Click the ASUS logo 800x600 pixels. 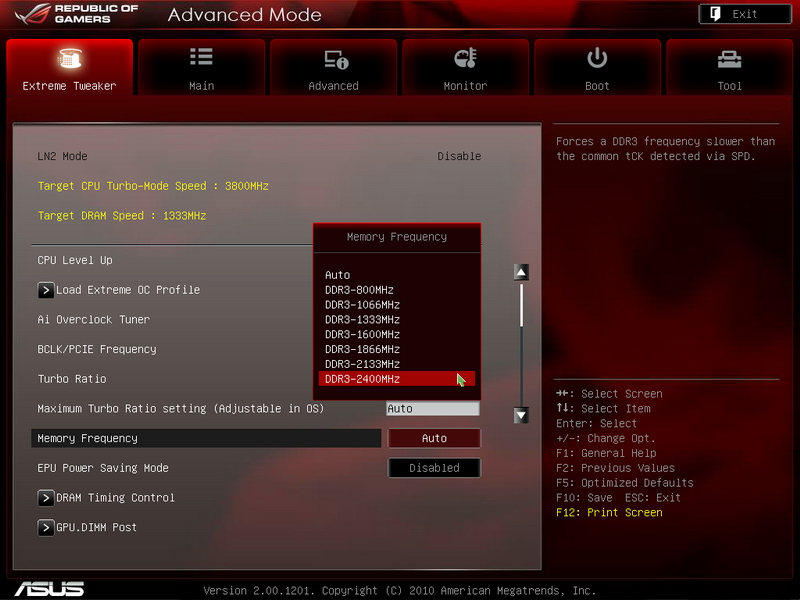click(49, 589)
